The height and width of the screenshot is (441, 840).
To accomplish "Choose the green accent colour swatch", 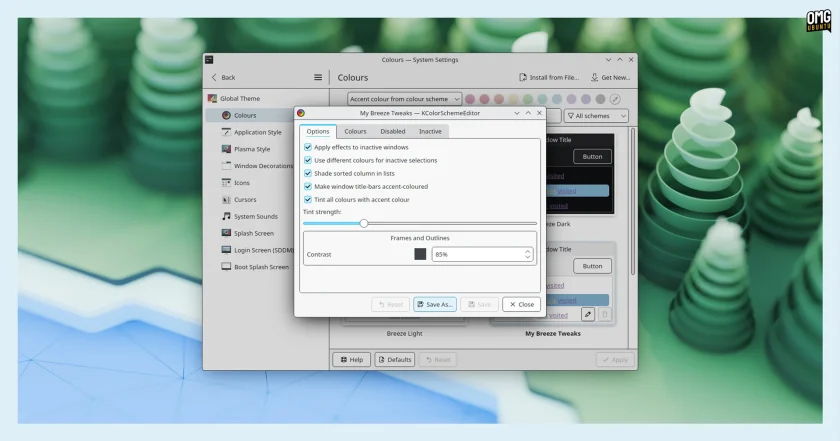I will coord(528,99).
